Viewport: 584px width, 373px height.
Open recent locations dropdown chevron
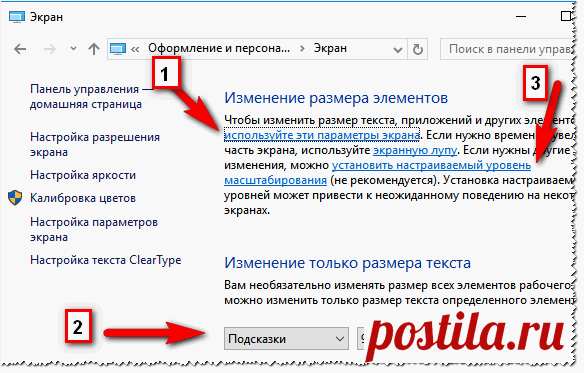(73, 49)
